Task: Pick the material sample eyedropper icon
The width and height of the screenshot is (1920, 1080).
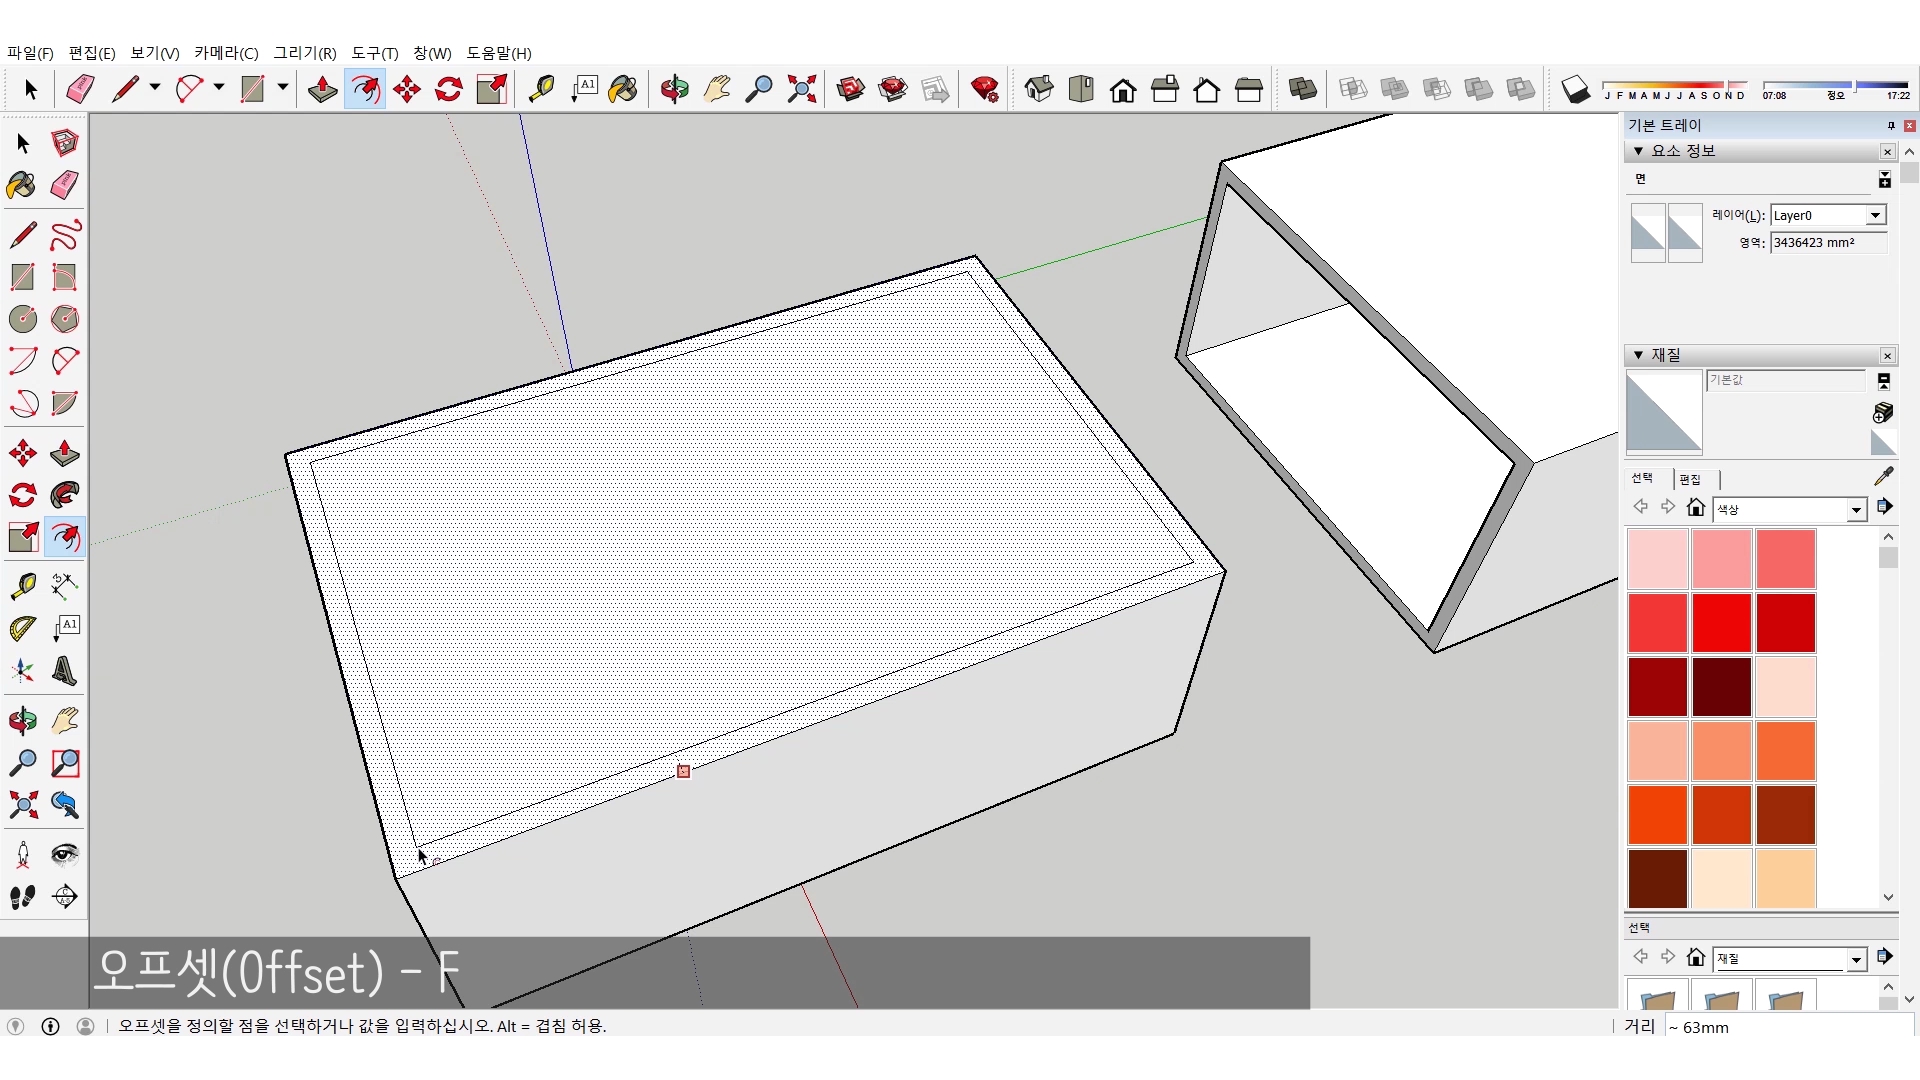Action: (1884, 476)
